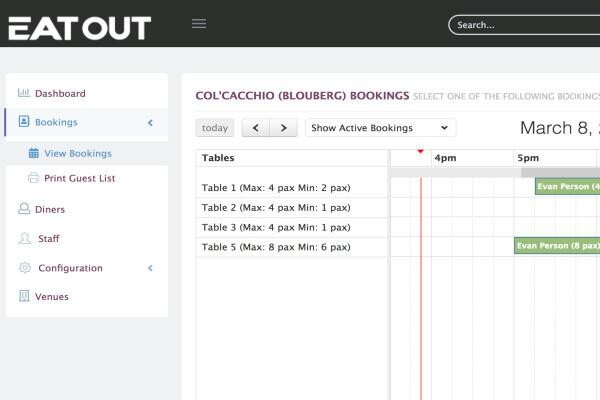Screen dimensions: 600x400
Task: Open the Show Active Bookings dropdown
Action: coord(380,128)
